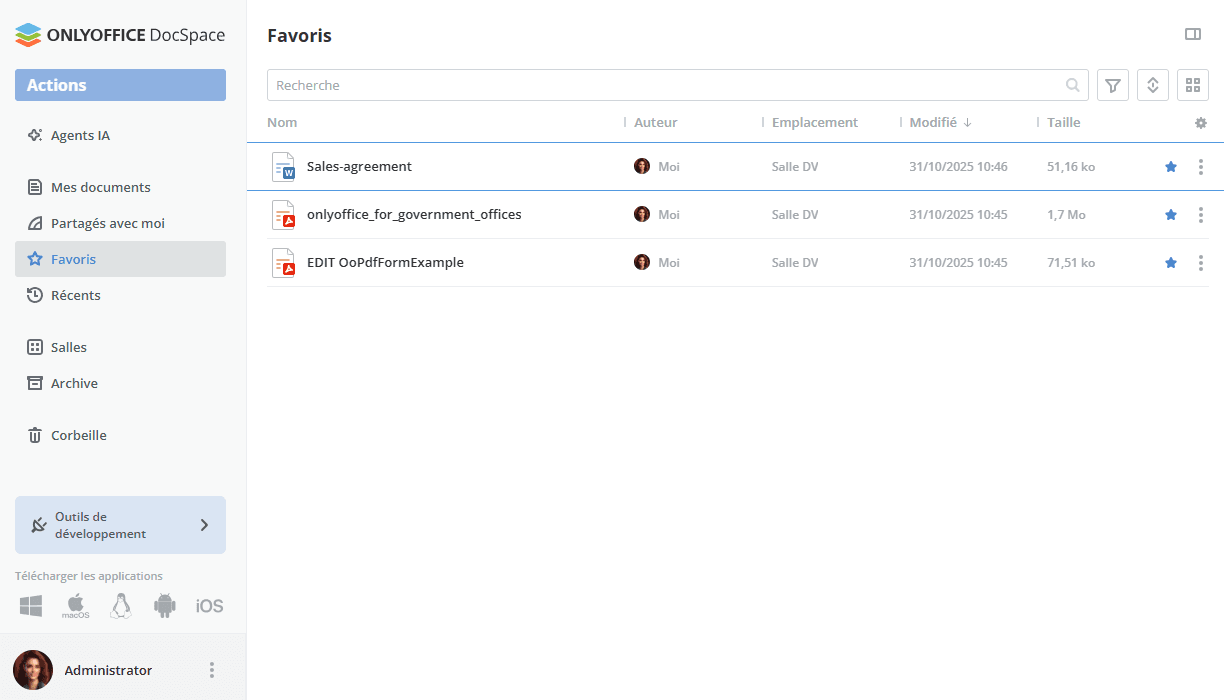Screen dimensions: 1224x700
Task: Click the Linux app download icon
Action: point(121,606)
